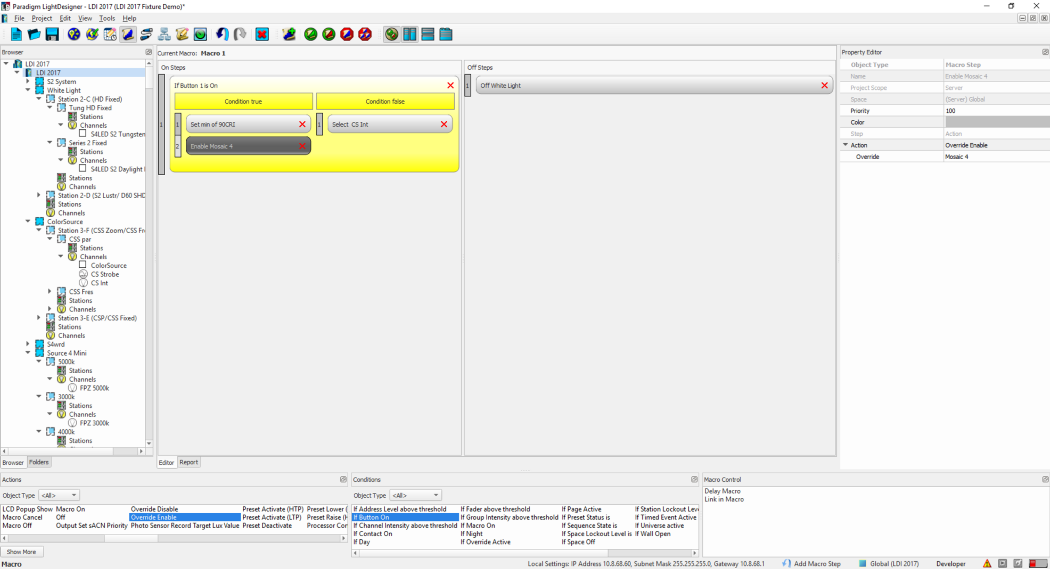Screen dimensions: 1050x569
Task: Click the red X delete toolbar icon
Action: pos(262,34)
